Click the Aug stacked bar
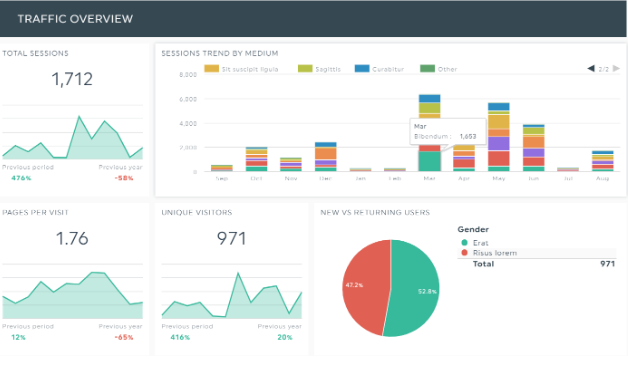The width and height of the screenshot is (628, 366). pos(603,161)
